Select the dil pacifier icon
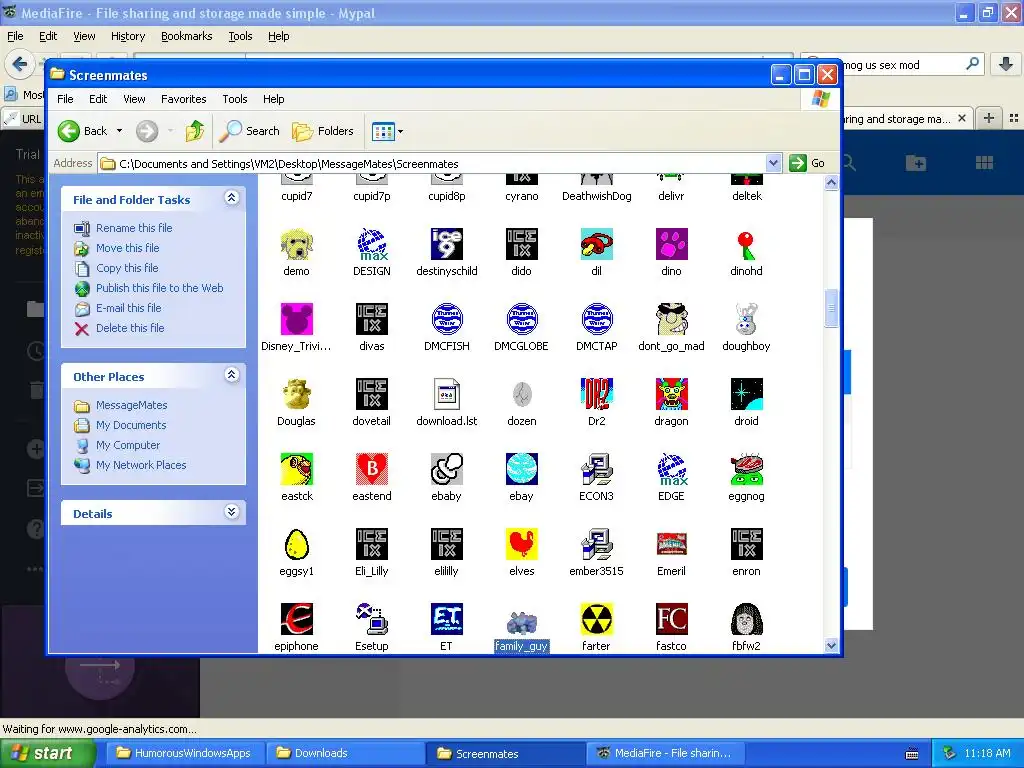Image resolution: width=1024 pixels, height=768 pixels. pyautogui.click(x=596, y=244)
